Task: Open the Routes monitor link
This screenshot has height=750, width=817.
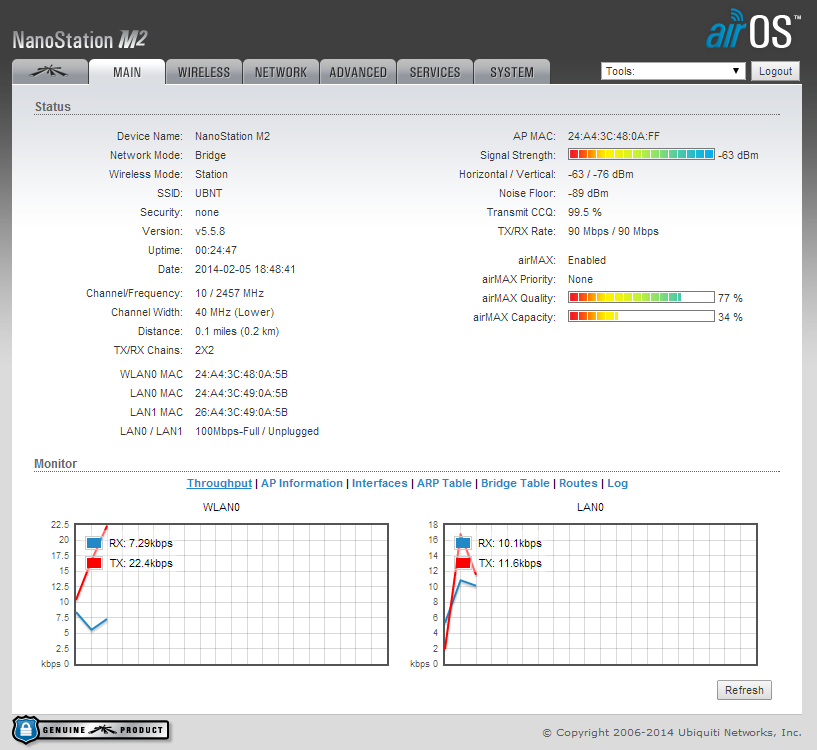Action: (x=578, y=483)
